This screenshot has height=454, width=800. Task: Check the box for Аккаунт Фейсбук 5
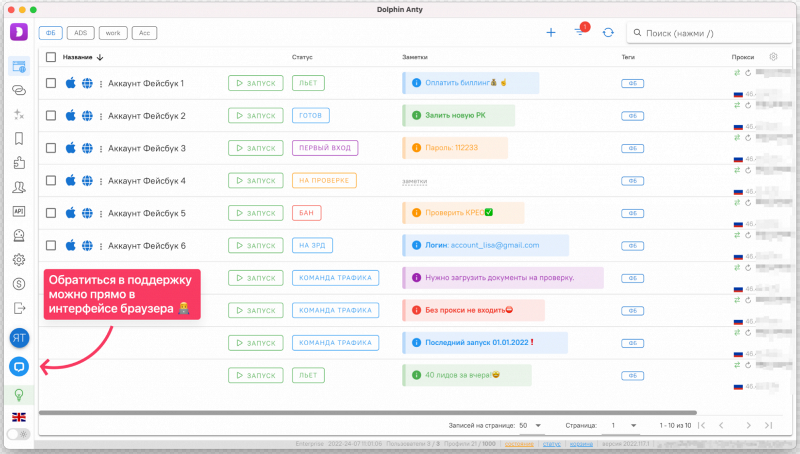point(51,213)
